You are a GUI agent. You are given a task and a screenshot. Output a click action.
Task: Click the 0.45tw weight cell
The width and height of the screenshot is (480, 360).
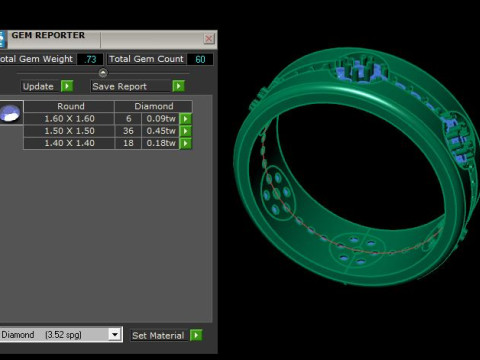pos(161,131)
